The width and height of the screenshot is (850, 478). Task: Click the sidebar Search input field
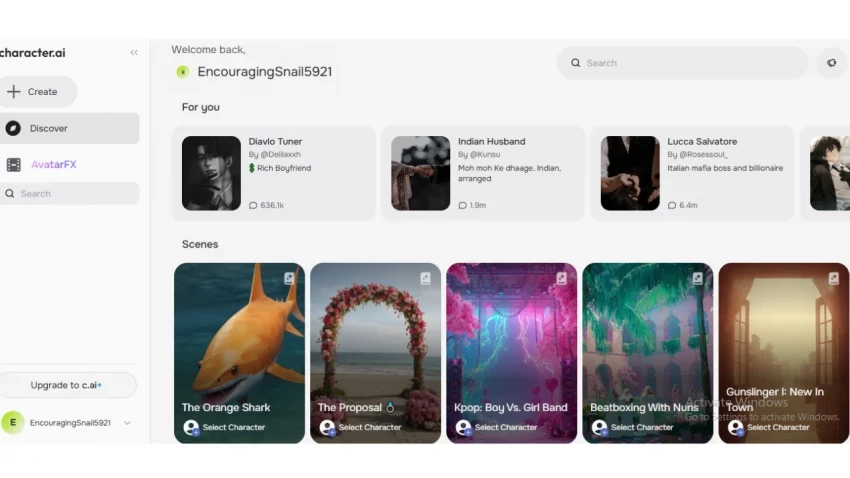tap(69, 193)
